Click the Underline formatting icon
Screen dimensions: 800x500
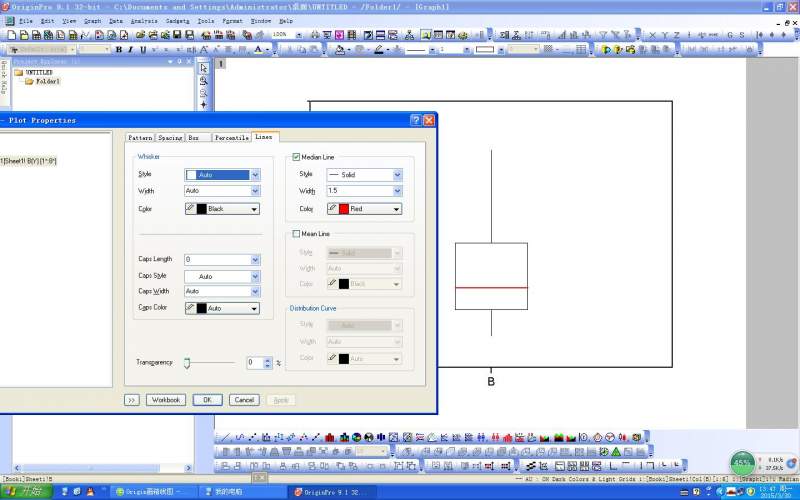[143, 49]
